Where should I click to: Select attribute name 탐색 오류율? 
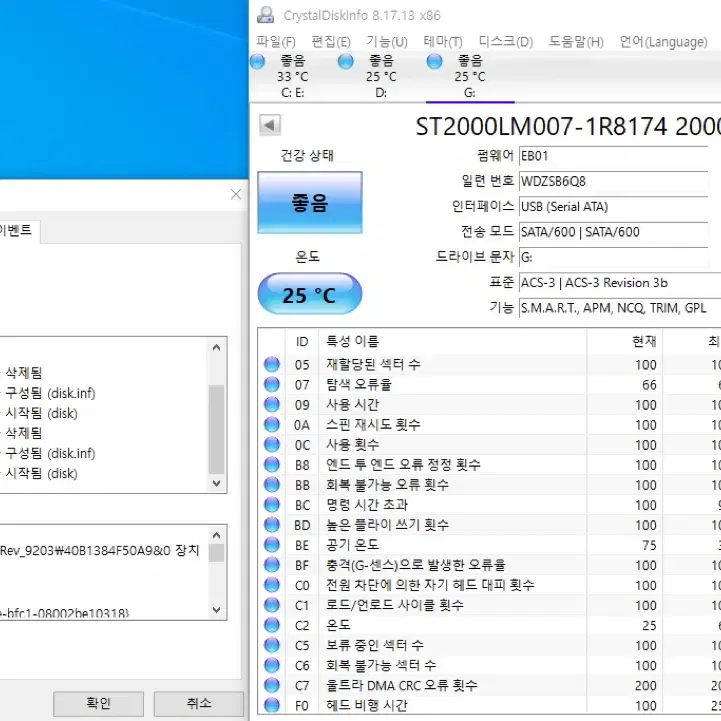click(x=359, y=384)
